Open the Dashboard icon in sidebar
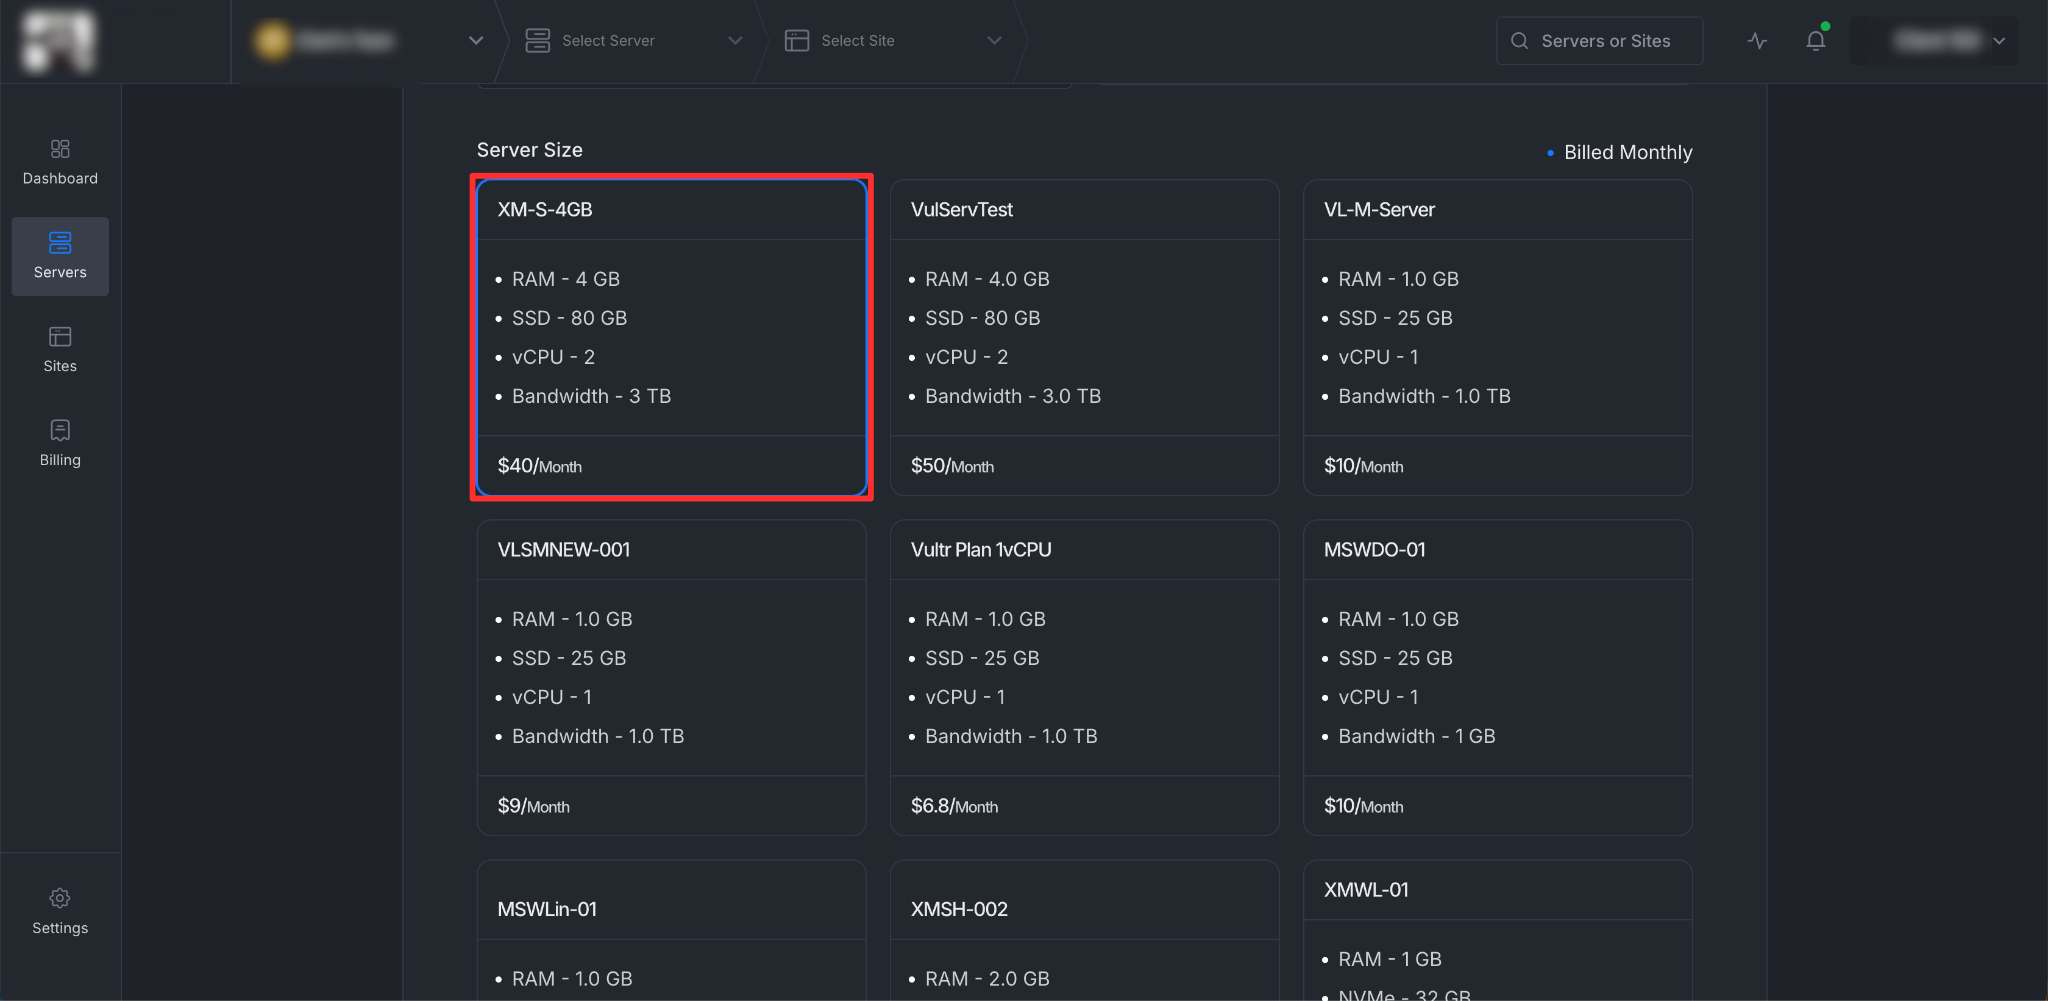Image resolution: width=2048 pixels, height=1001 pixels. [60, 149]
